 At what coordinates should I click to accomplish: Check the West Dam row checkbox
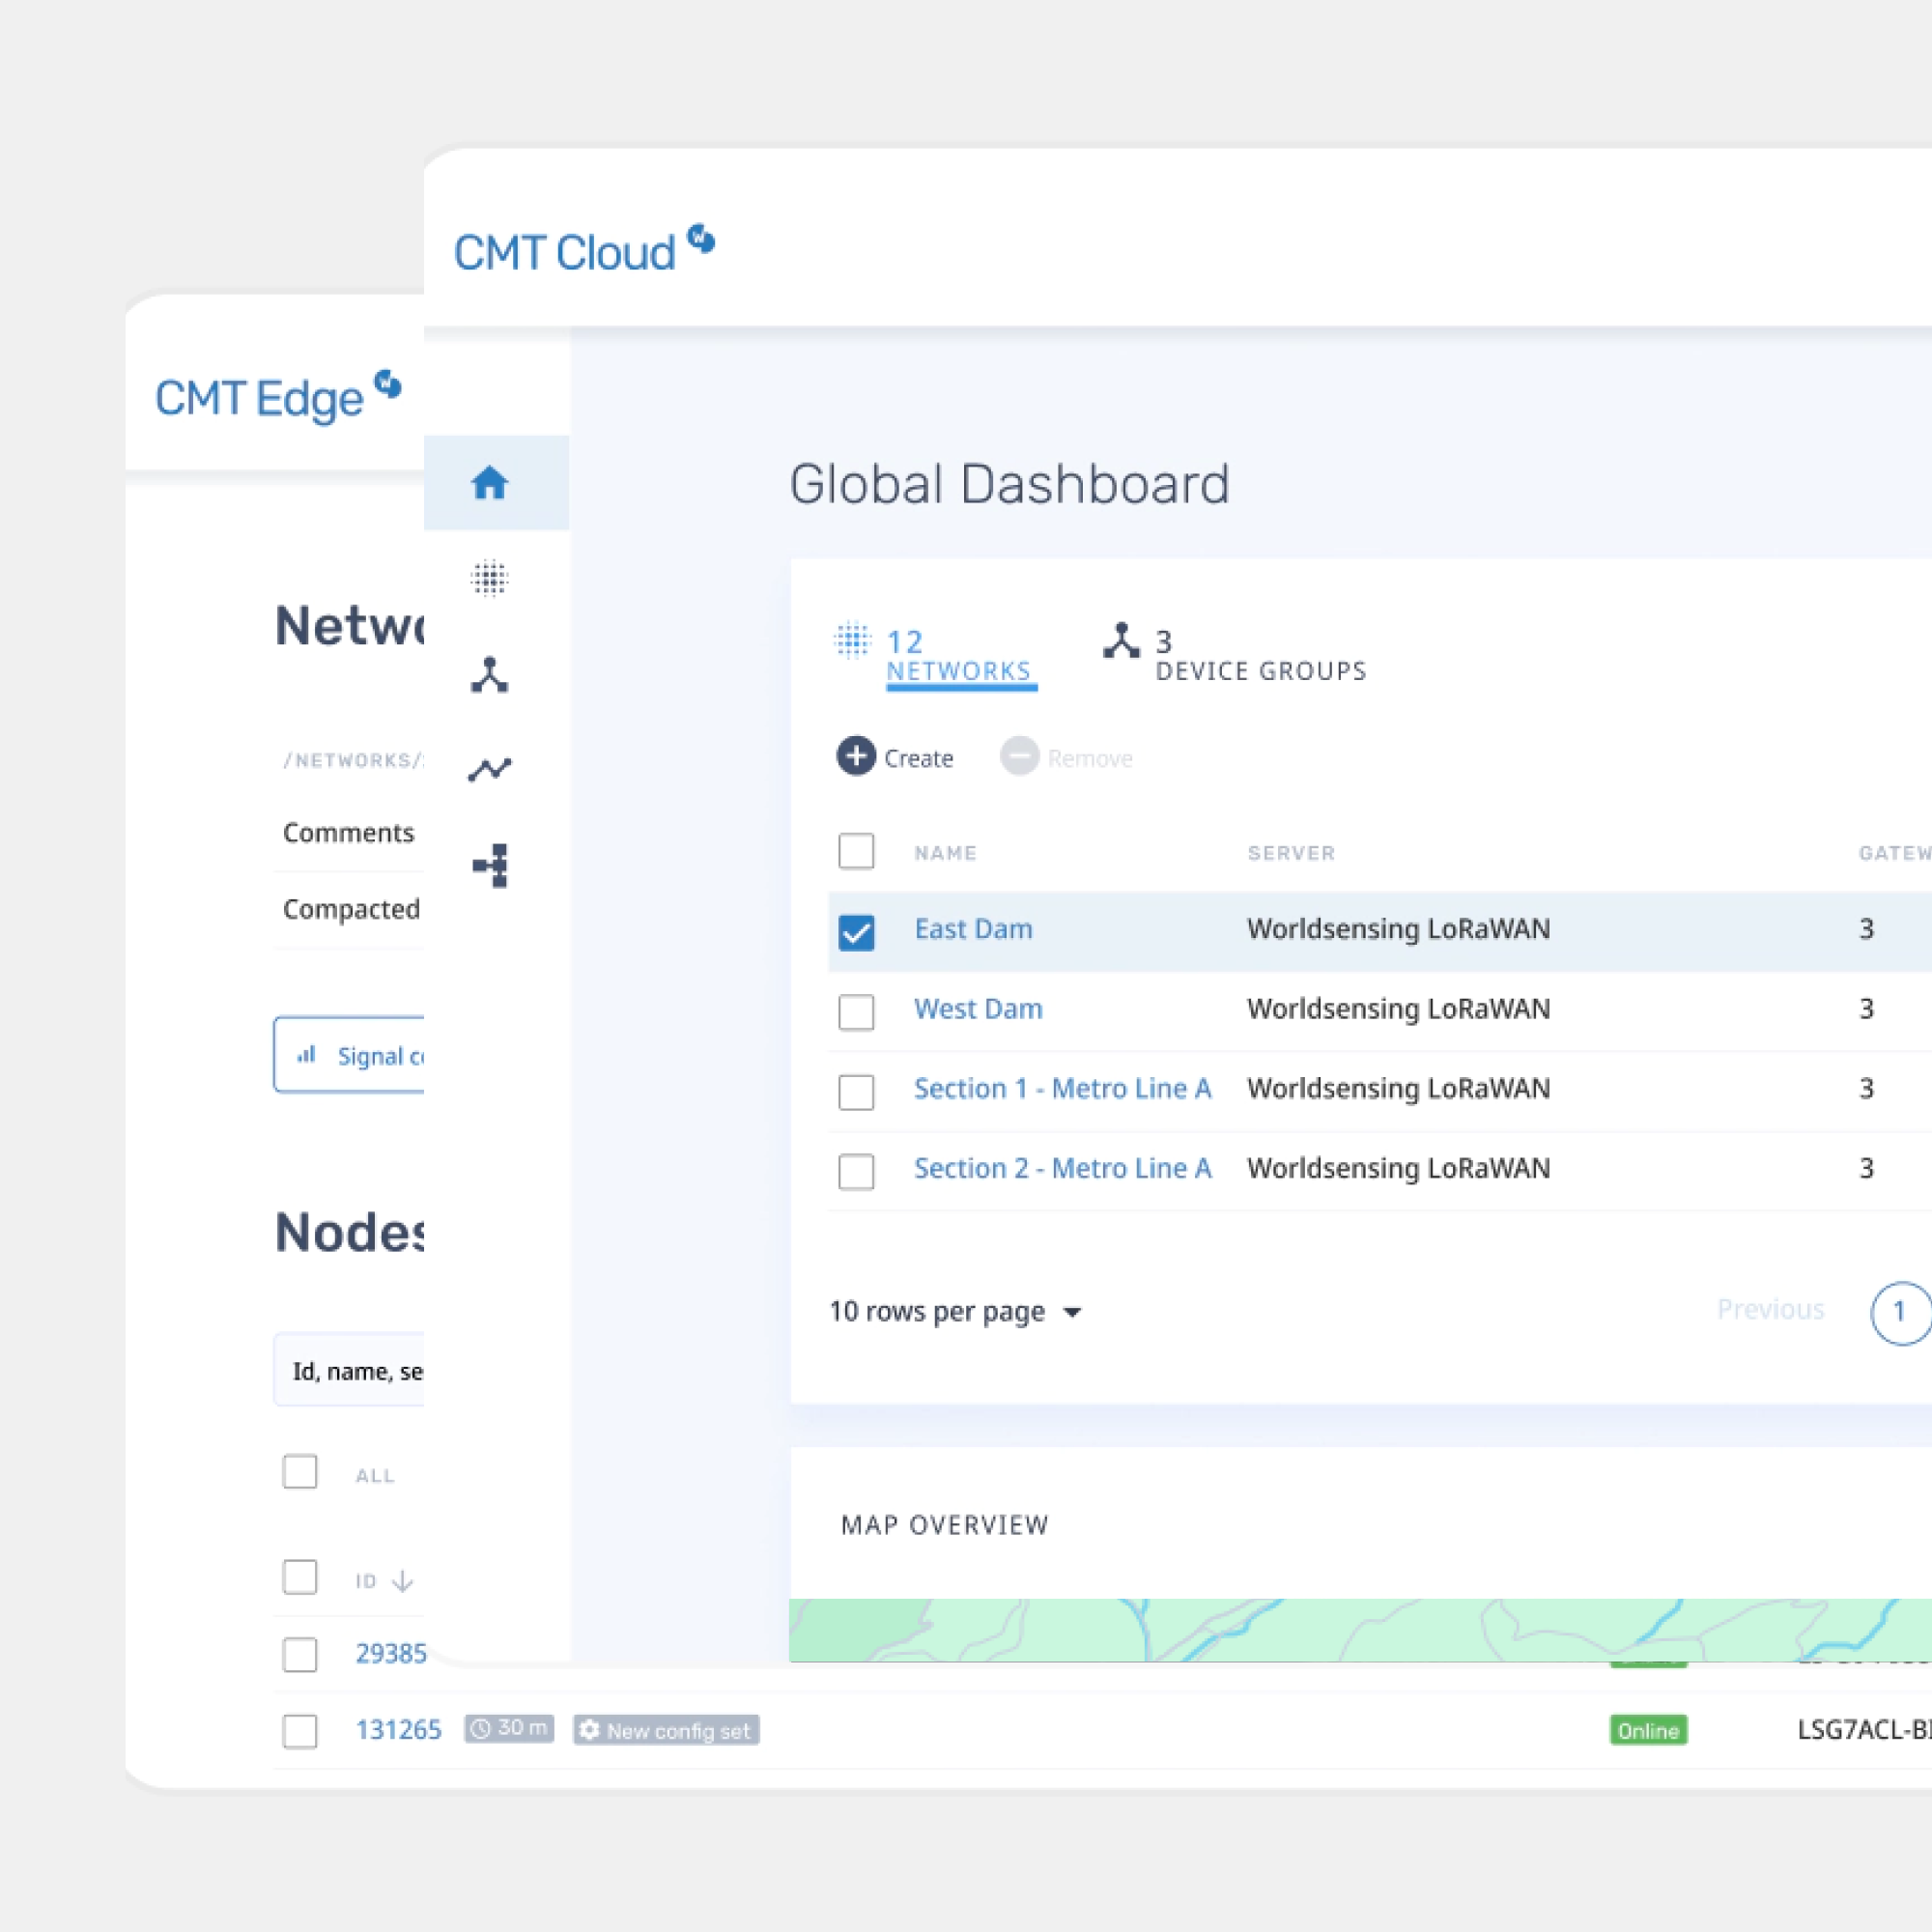pyautogui.click(x=856, y=1012)
